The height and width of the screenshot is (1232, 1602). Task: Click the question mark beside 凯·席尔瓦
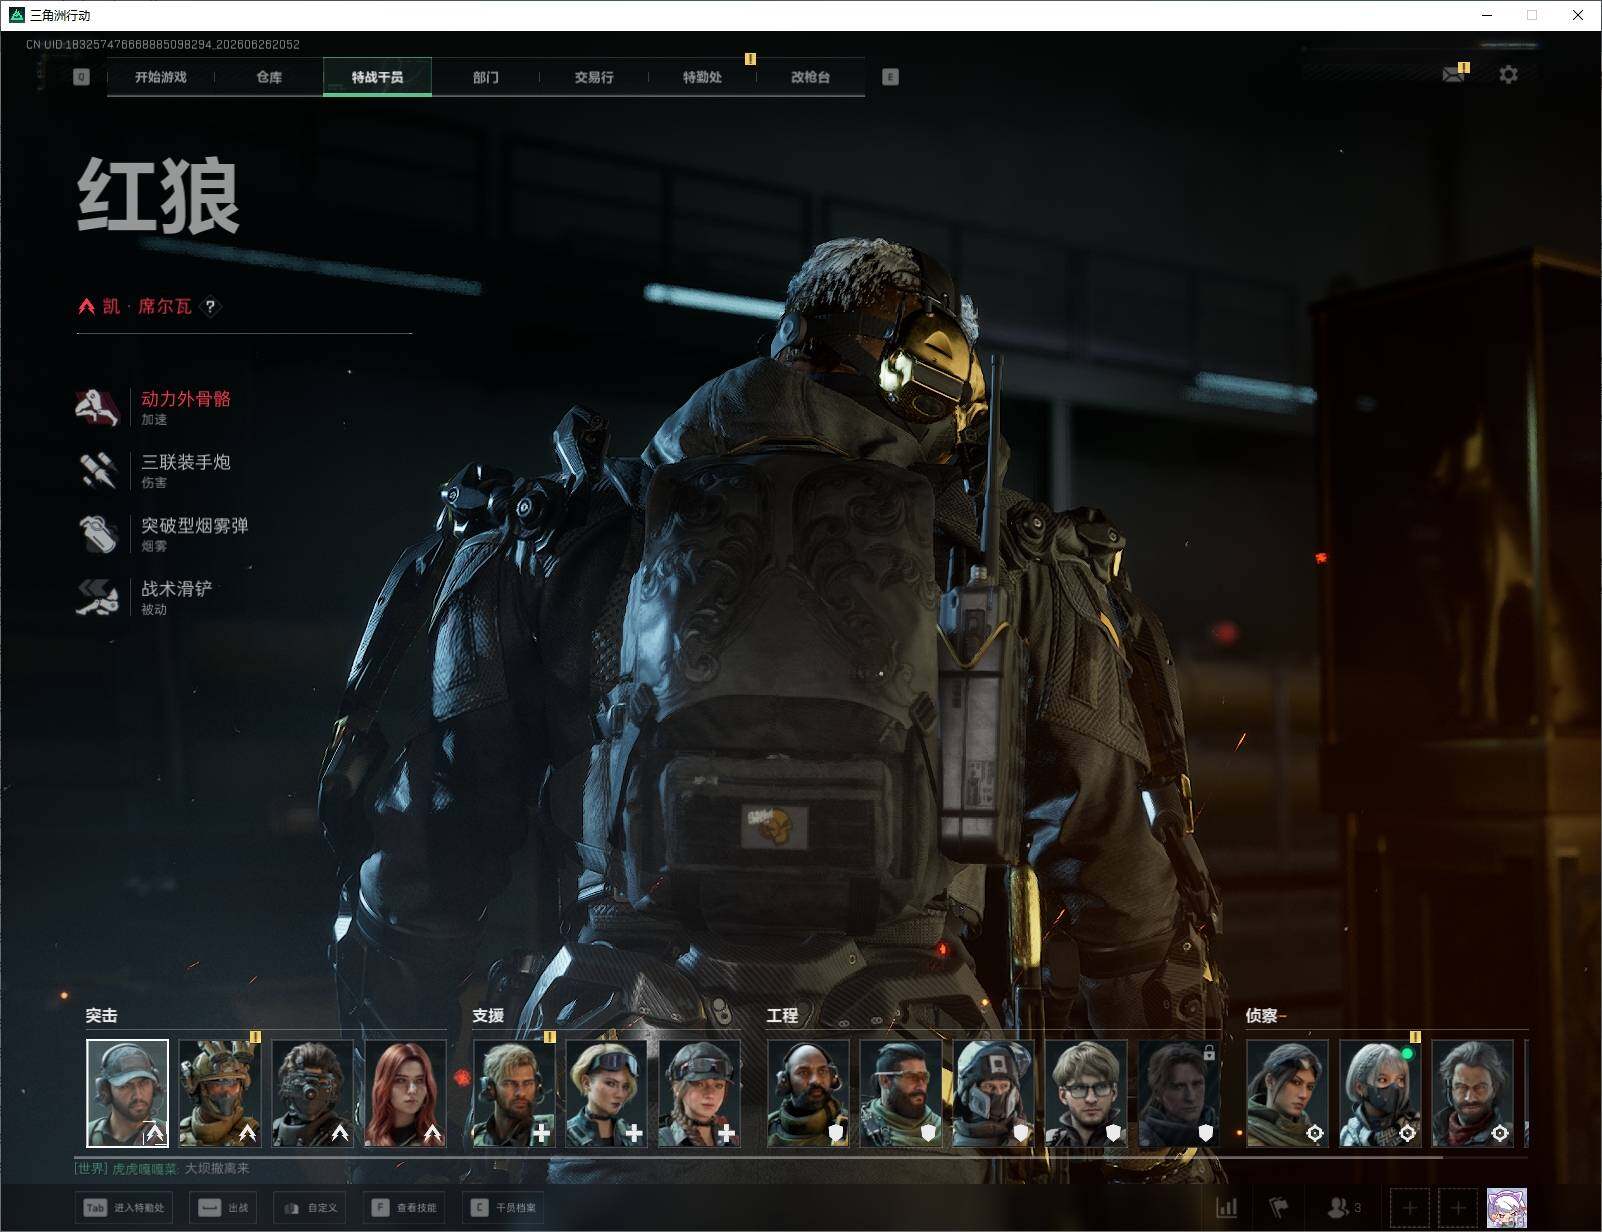click(x=210, y=306)
